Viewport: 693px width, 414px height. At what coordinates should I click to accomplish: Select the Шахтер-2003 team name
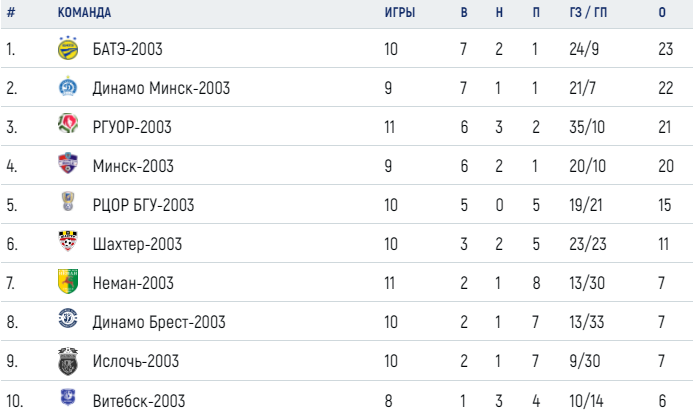[137, 244]
